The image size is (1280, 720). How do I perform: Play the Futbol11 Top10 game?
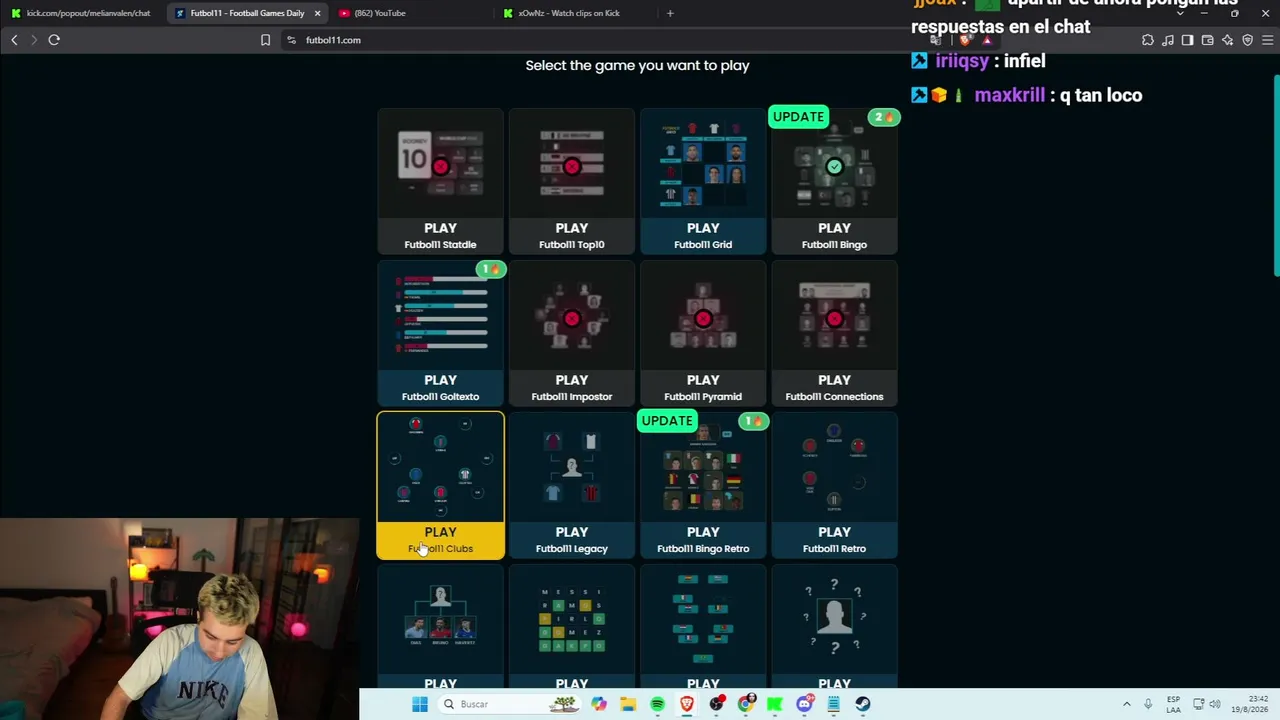571,181
